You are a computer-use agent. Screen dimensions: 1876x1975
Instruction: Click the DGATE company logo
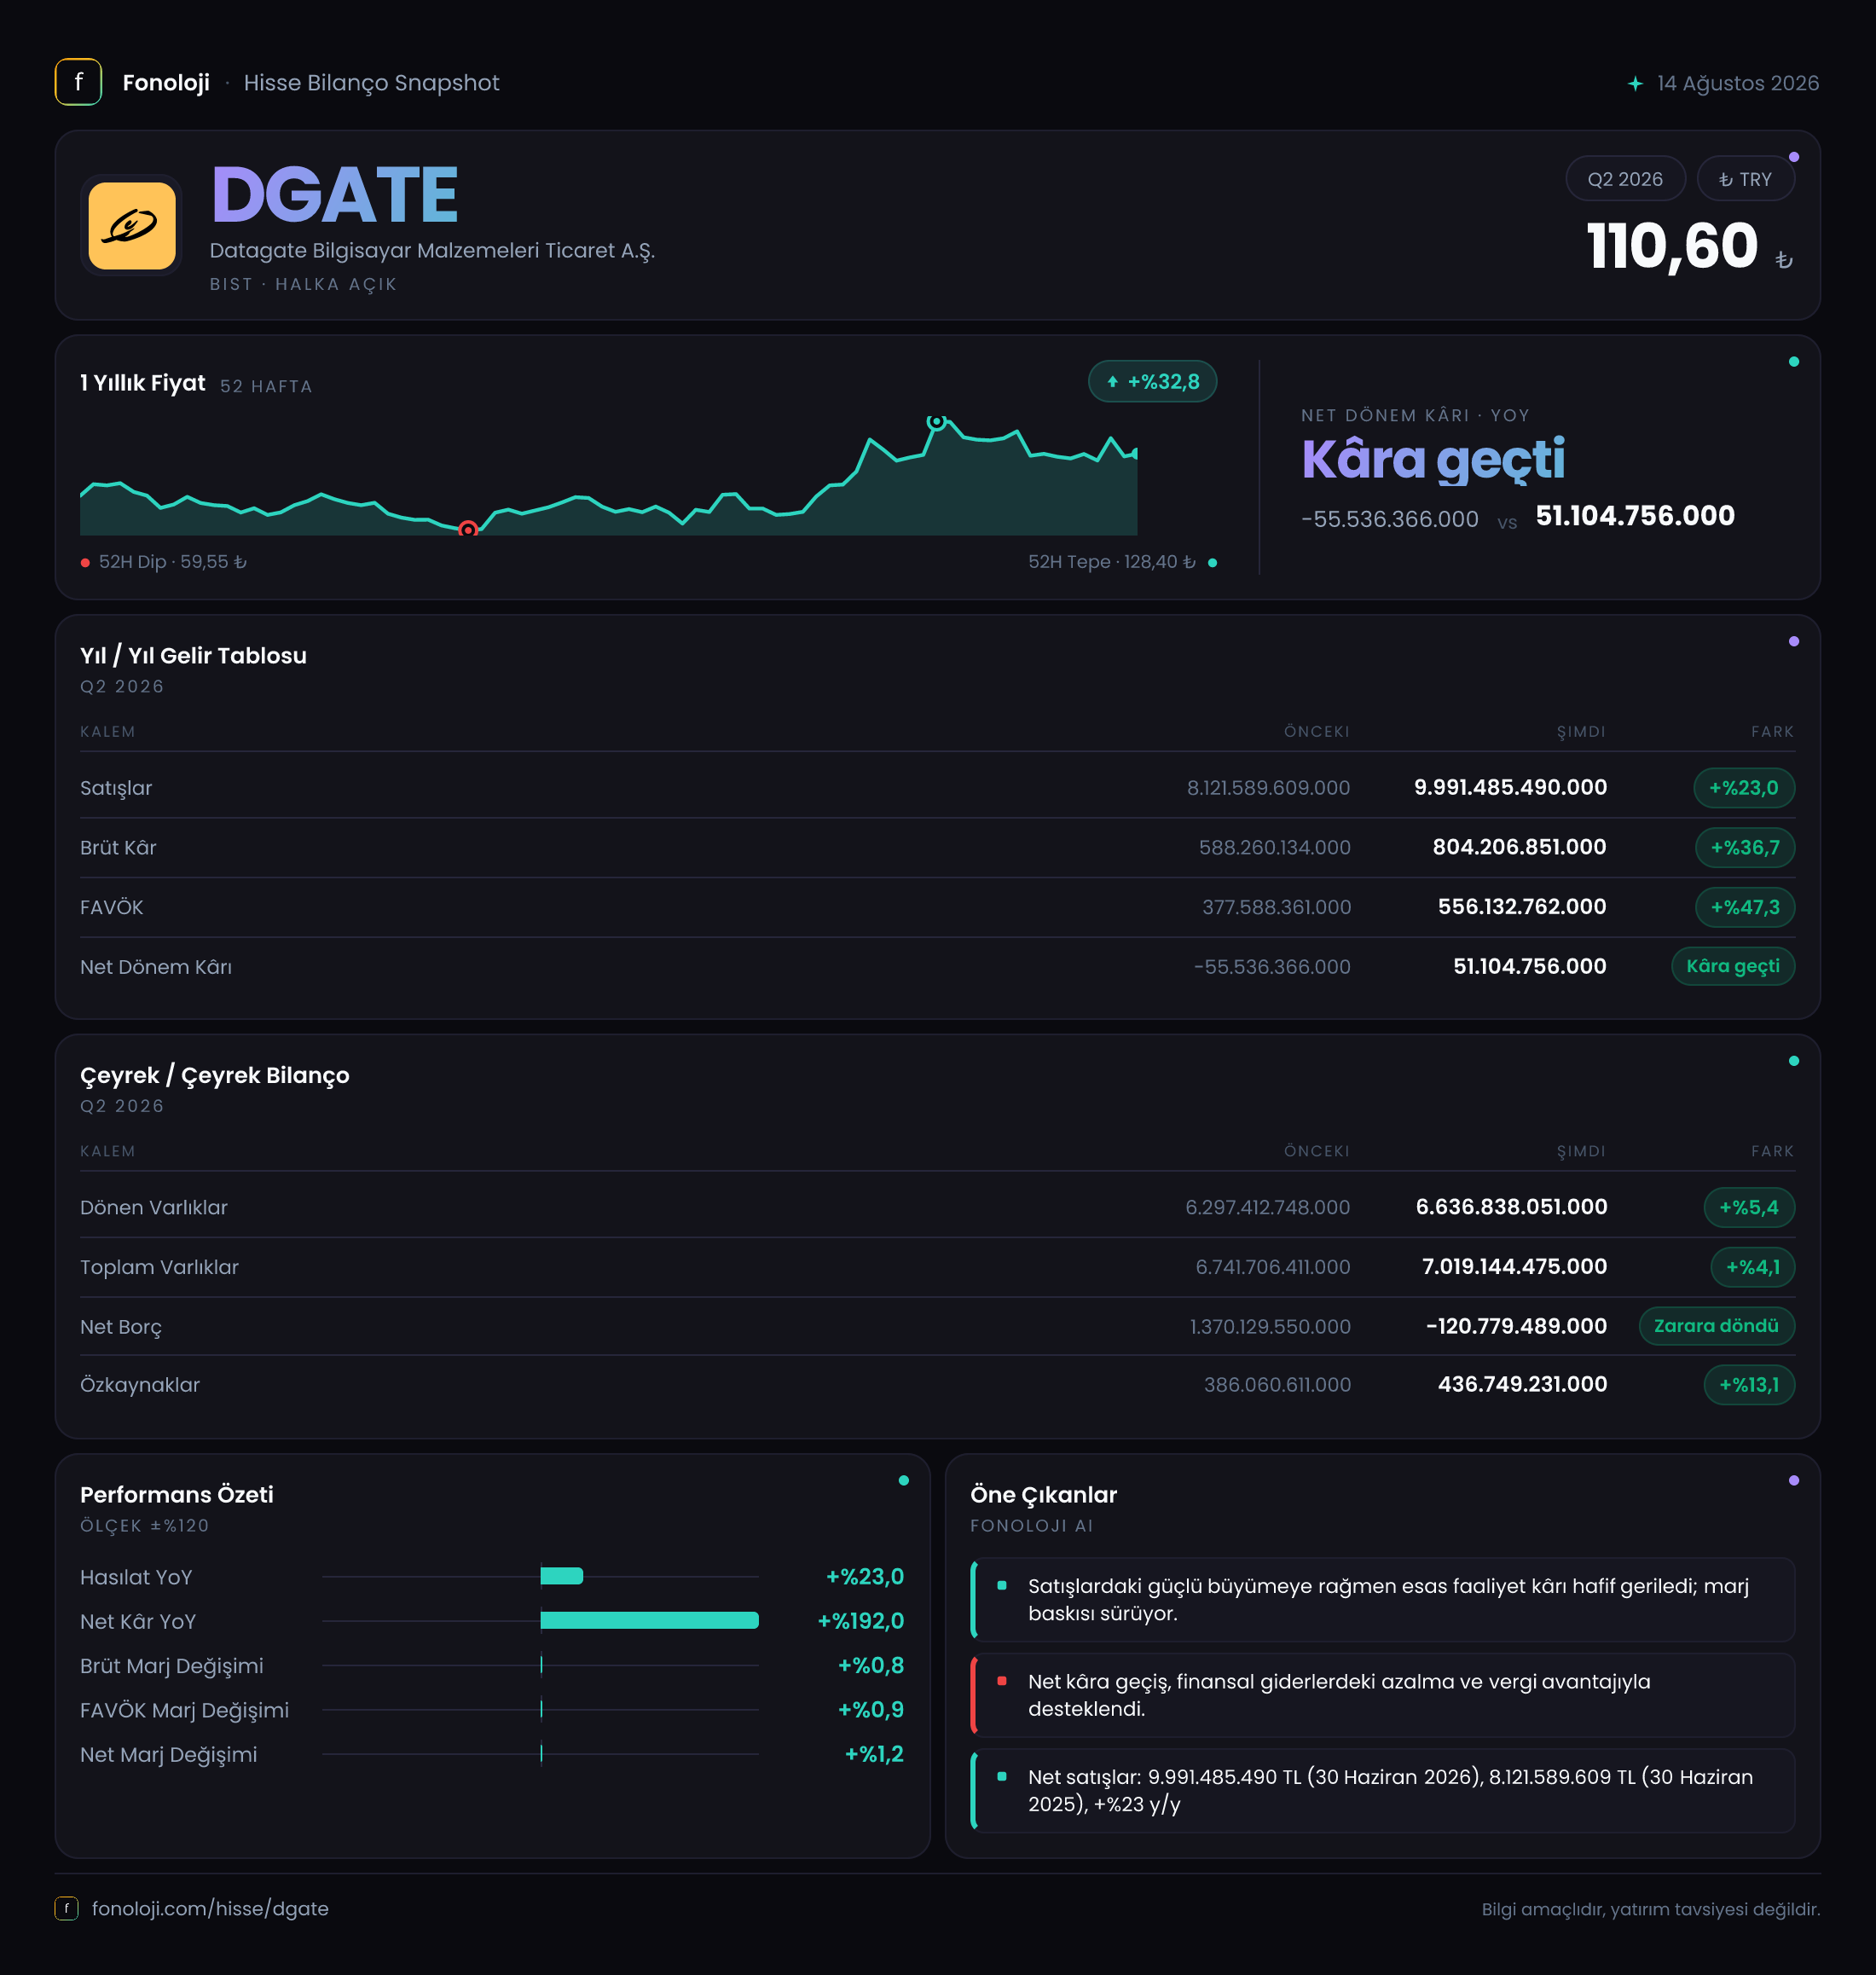click(x=132, y=225)
